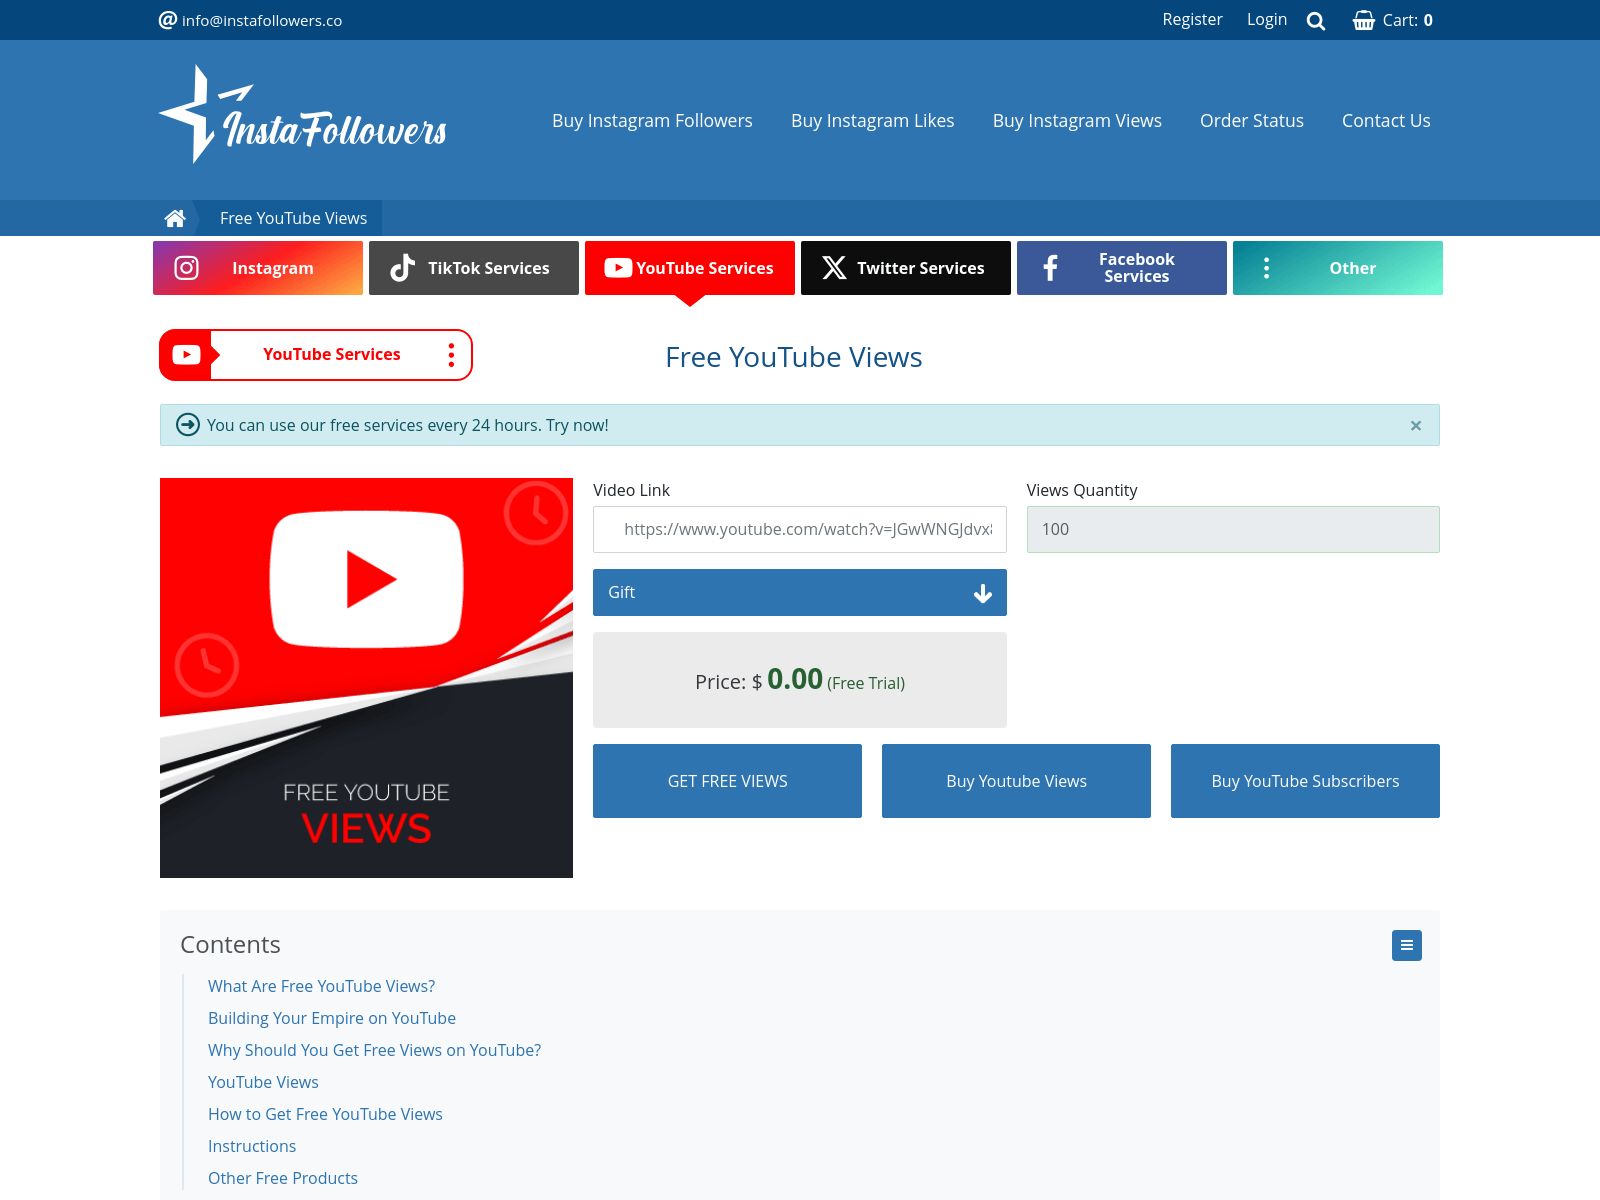Go to Contact Us page
Viewport: 1600px width, 1200px height.
point(1386,120)
